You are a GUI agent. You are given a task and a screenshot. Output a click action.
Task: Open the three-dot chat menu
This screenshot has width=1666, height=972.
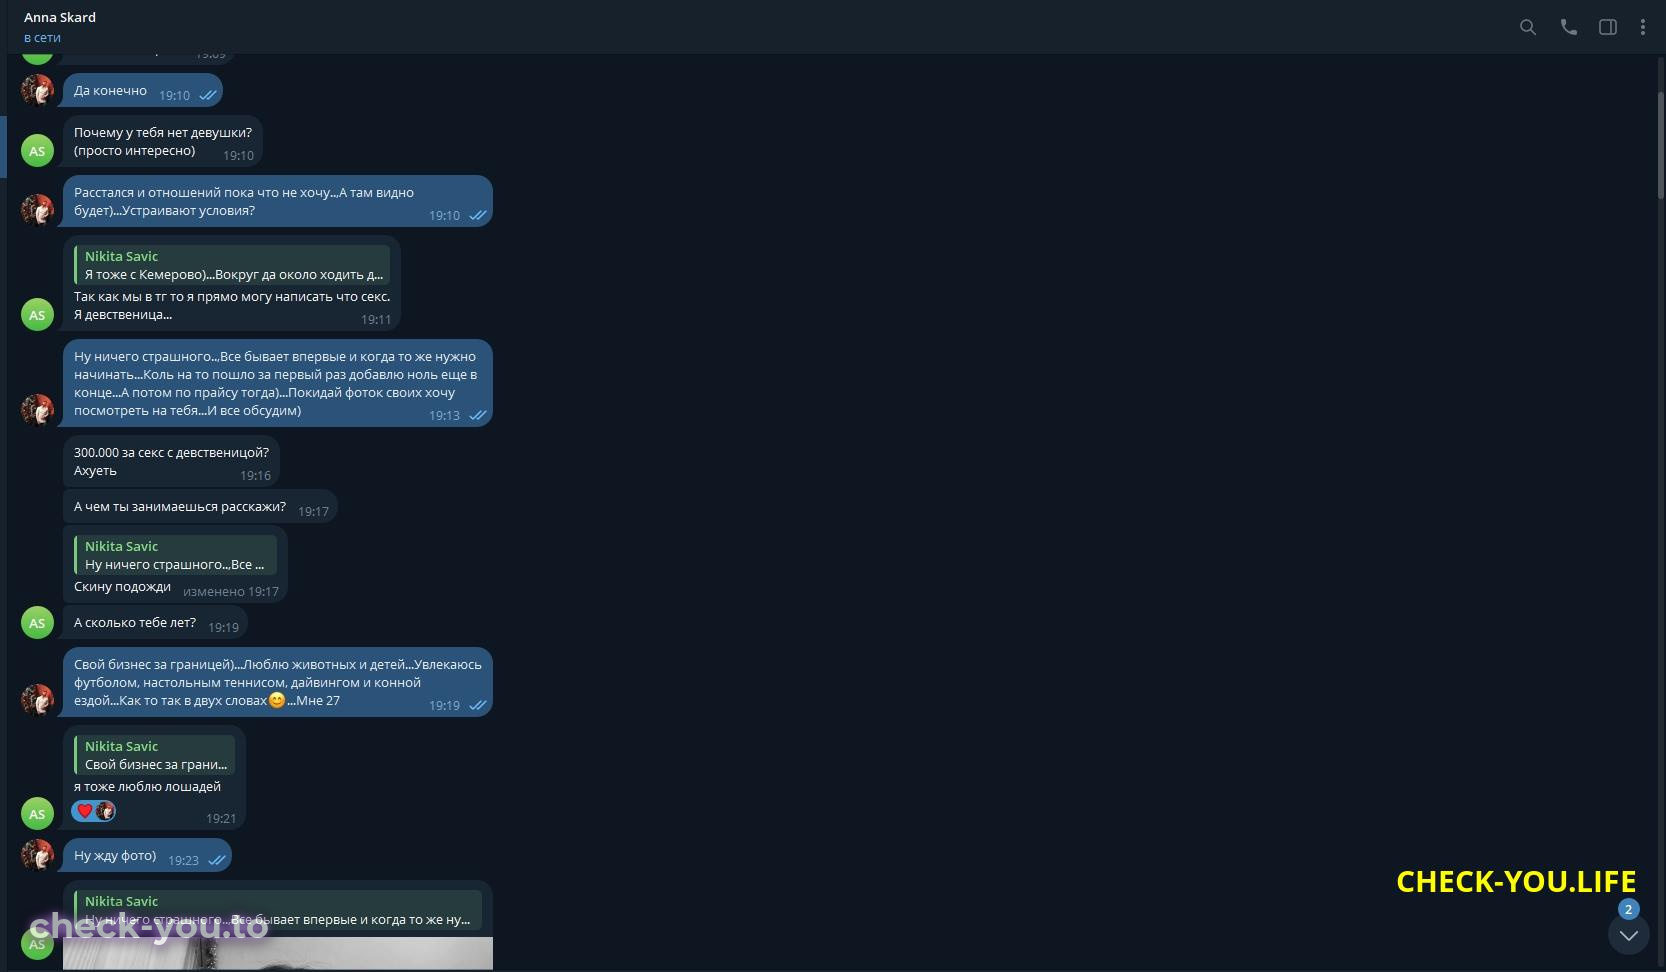pos(1643,27)
